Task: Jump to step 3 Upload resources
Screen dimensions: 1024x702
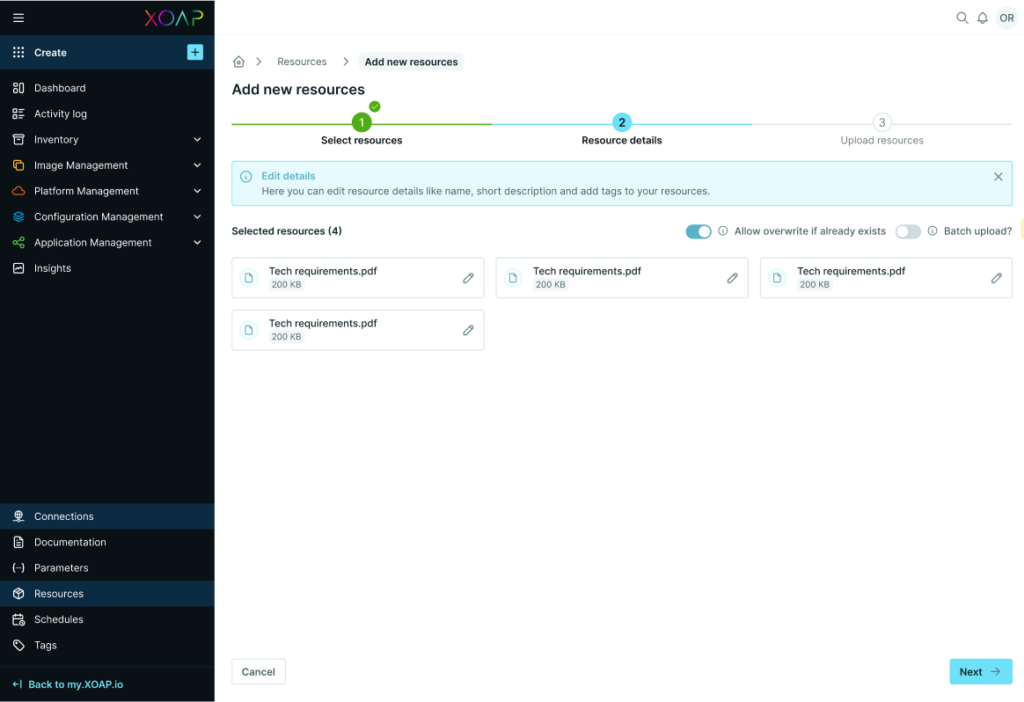Action: 882,123
